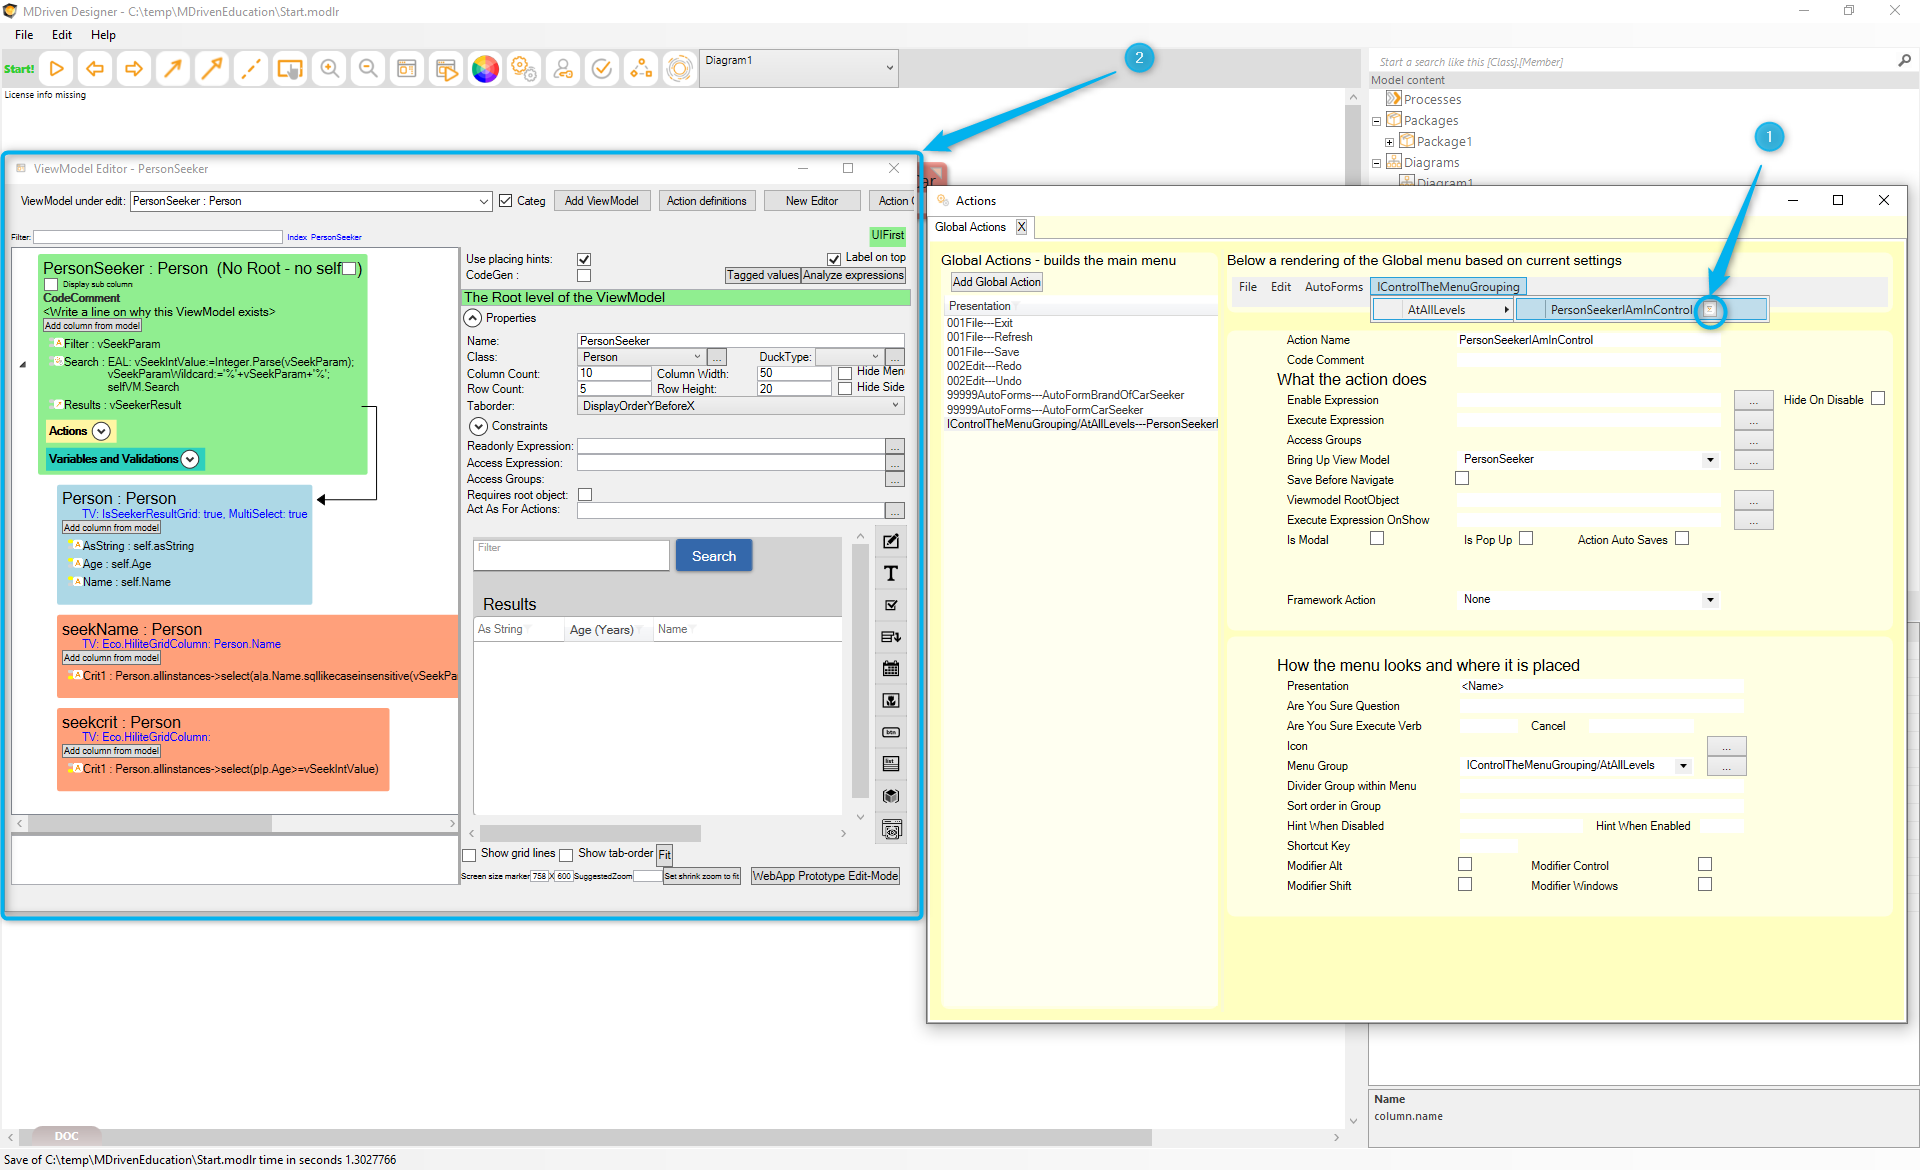The width and height of the screenshot is (1920, 1170).
Task: Click the zoom out magnifier icon
Action: tap(368, 69)
